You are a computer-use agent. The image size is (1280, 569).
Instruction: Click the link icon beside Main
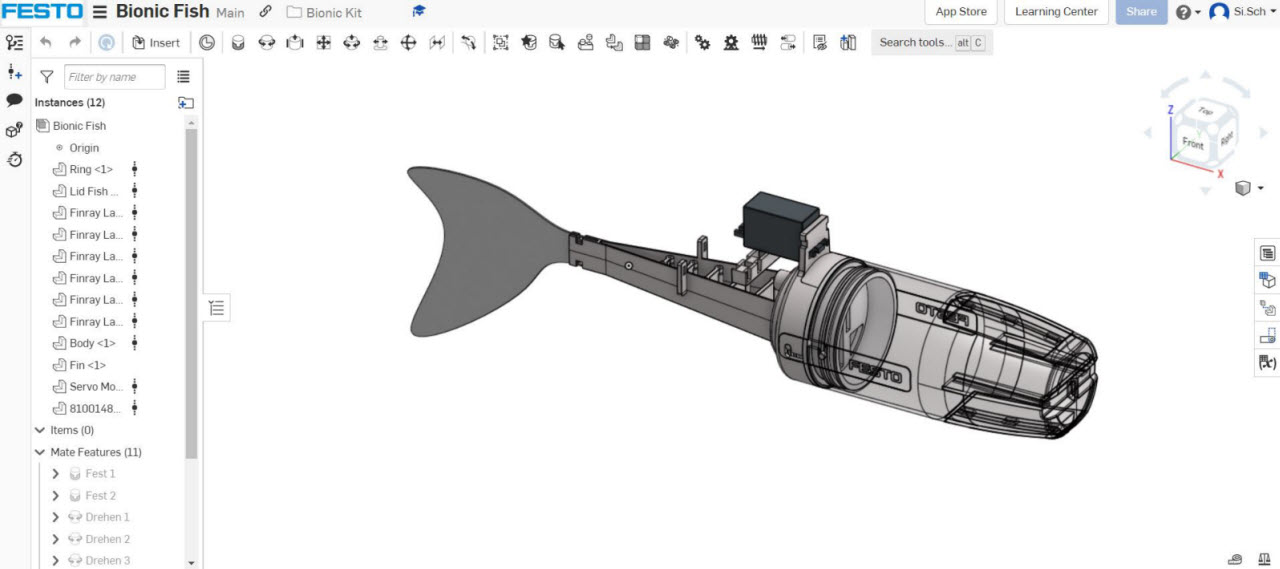point(265,12)
